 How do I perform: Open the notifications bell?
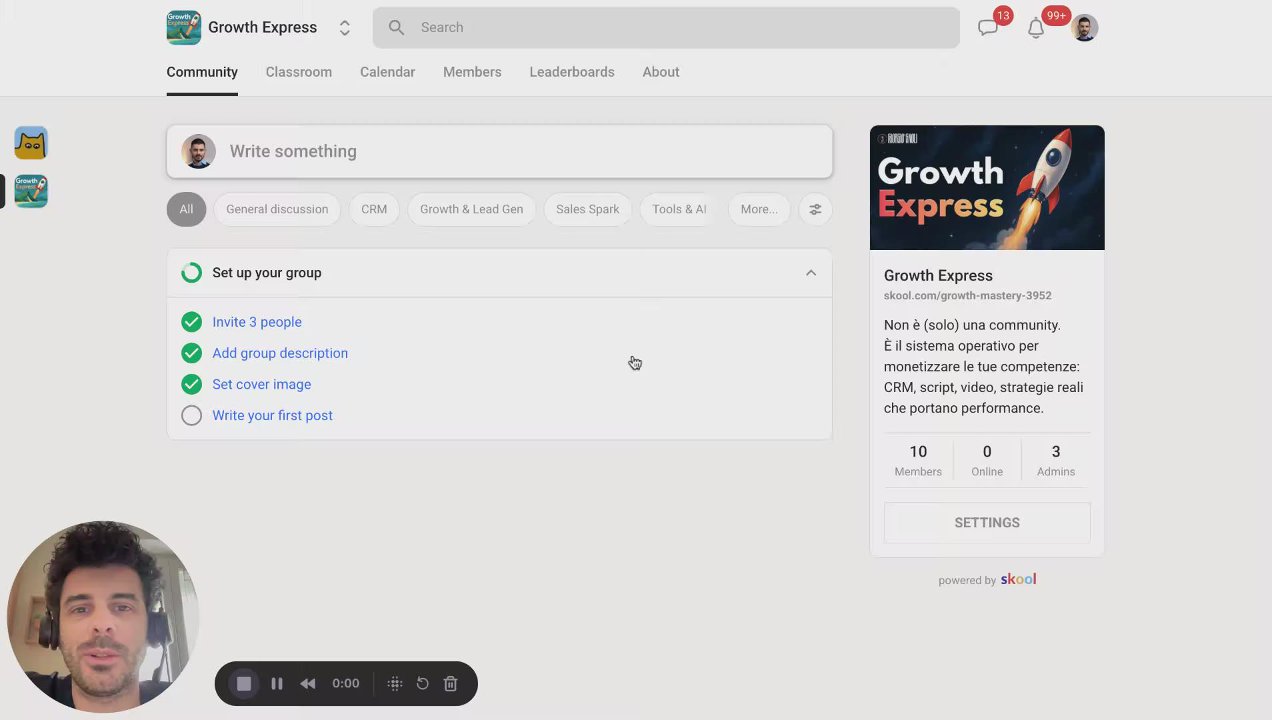pyautogui.click(x=1036, y=28)
